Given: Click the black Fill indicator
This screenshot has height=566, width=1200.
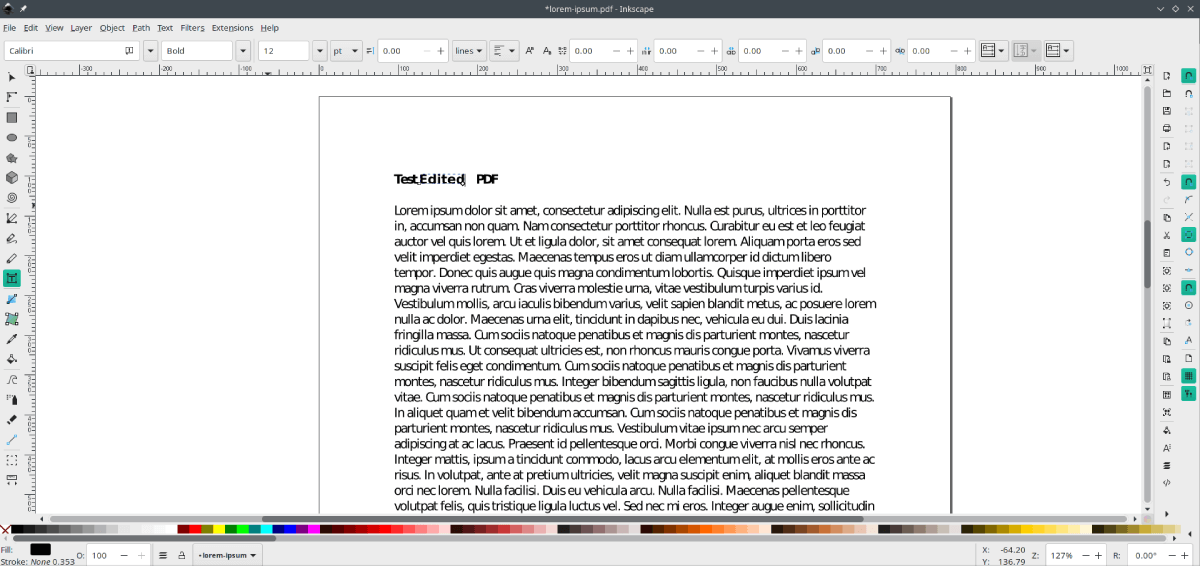Looking at the screenshot, I should pos(40,549).
